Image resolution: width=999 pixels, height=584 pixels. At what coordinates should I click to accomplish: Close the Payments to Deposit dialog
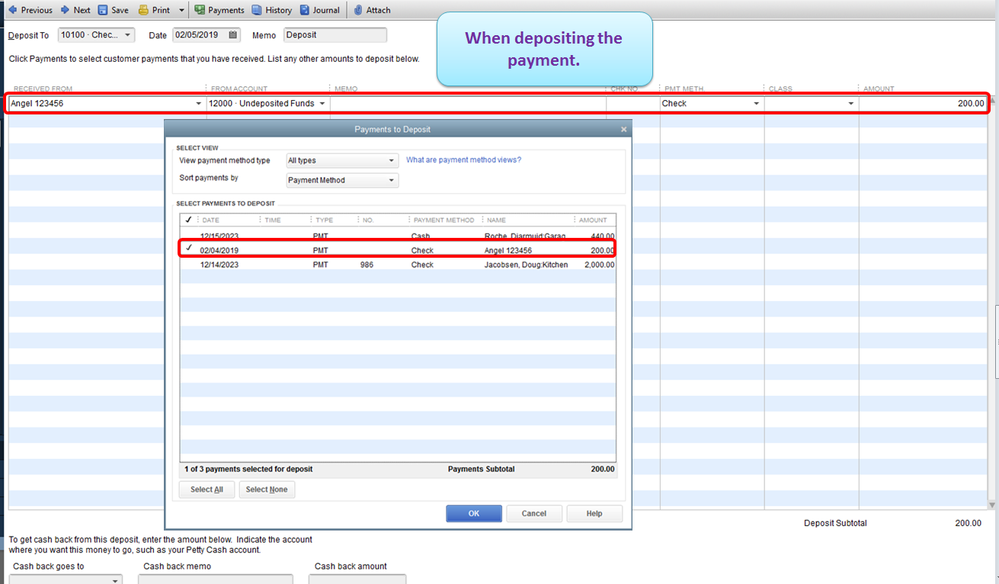(624, 129)
